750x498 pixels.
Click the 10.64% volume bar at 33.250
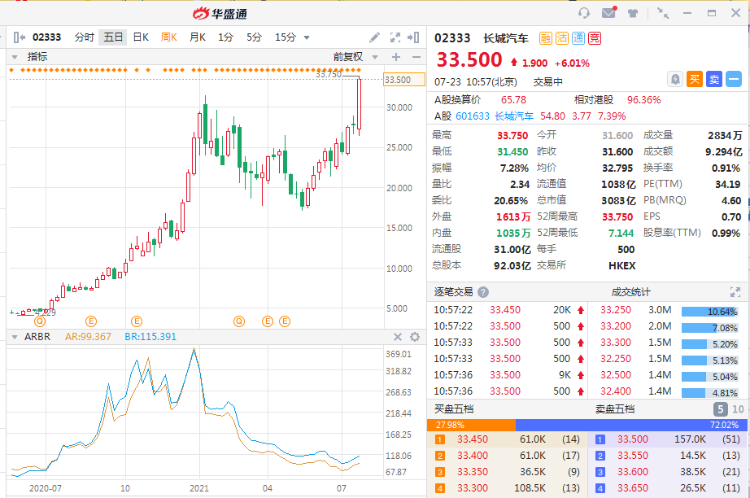[710, 312]
